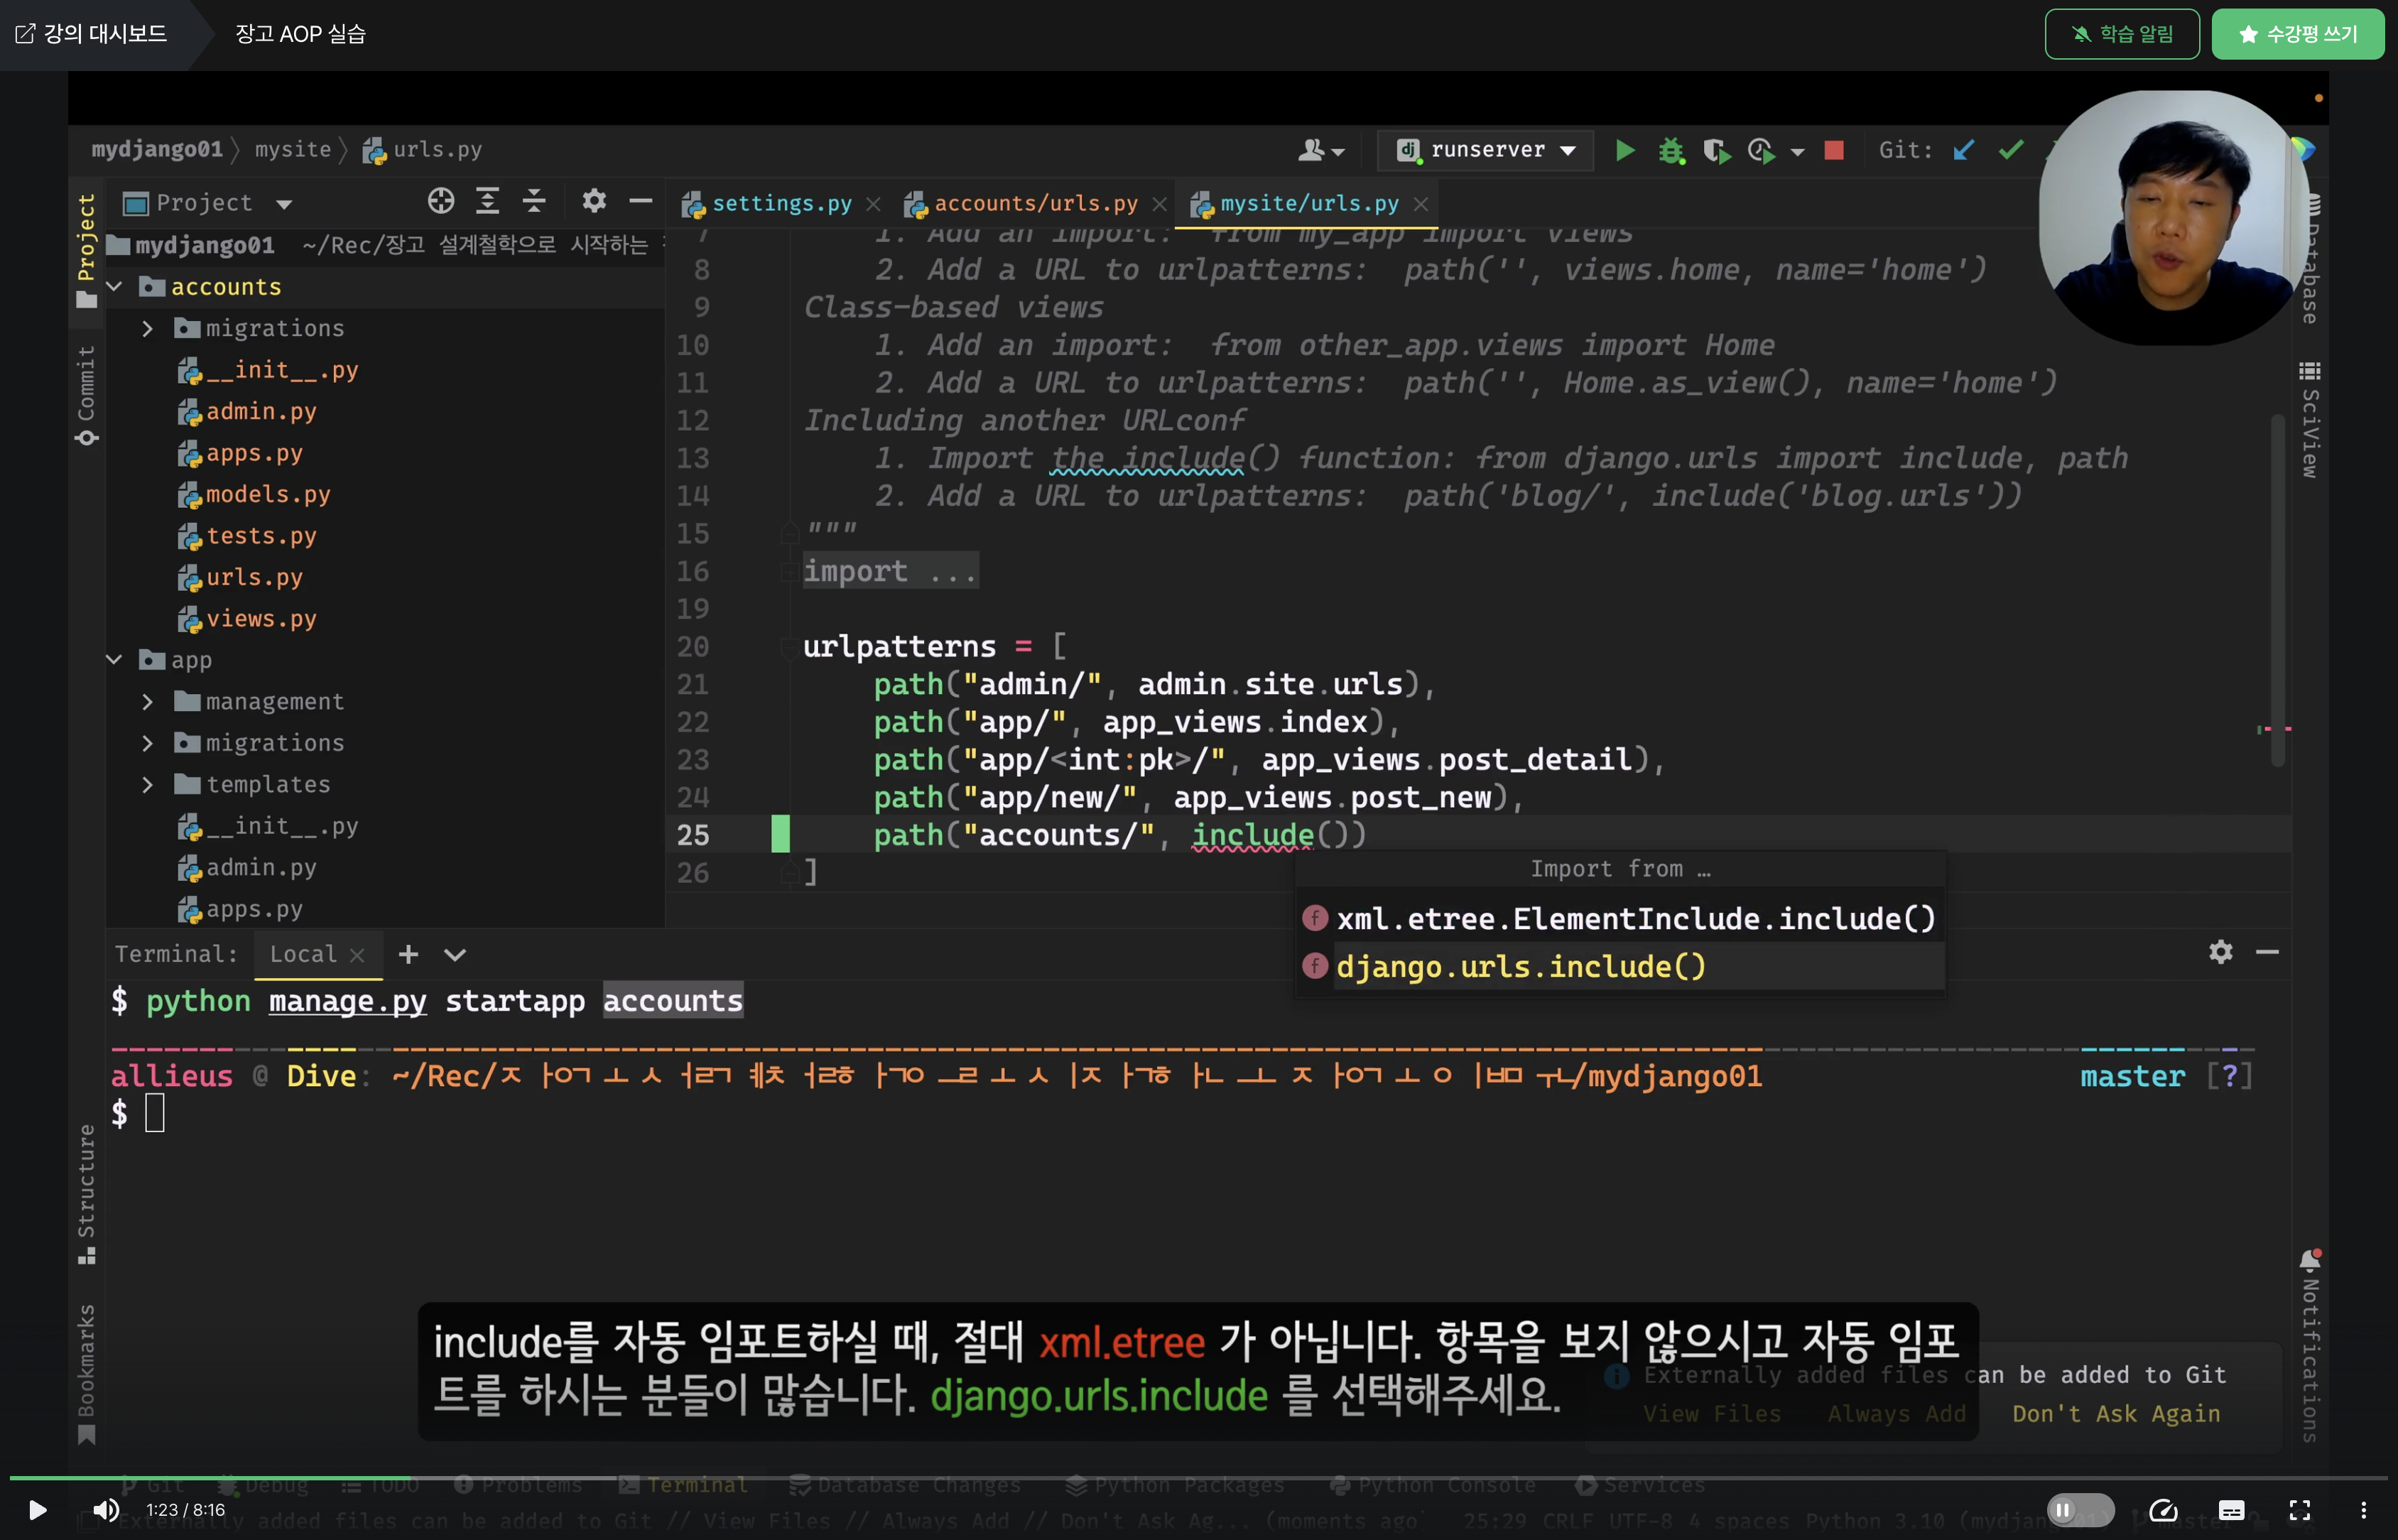This screenshot has height=1540, width=2398.
Task: Expand the management folder
Action: tap(147, 702)
